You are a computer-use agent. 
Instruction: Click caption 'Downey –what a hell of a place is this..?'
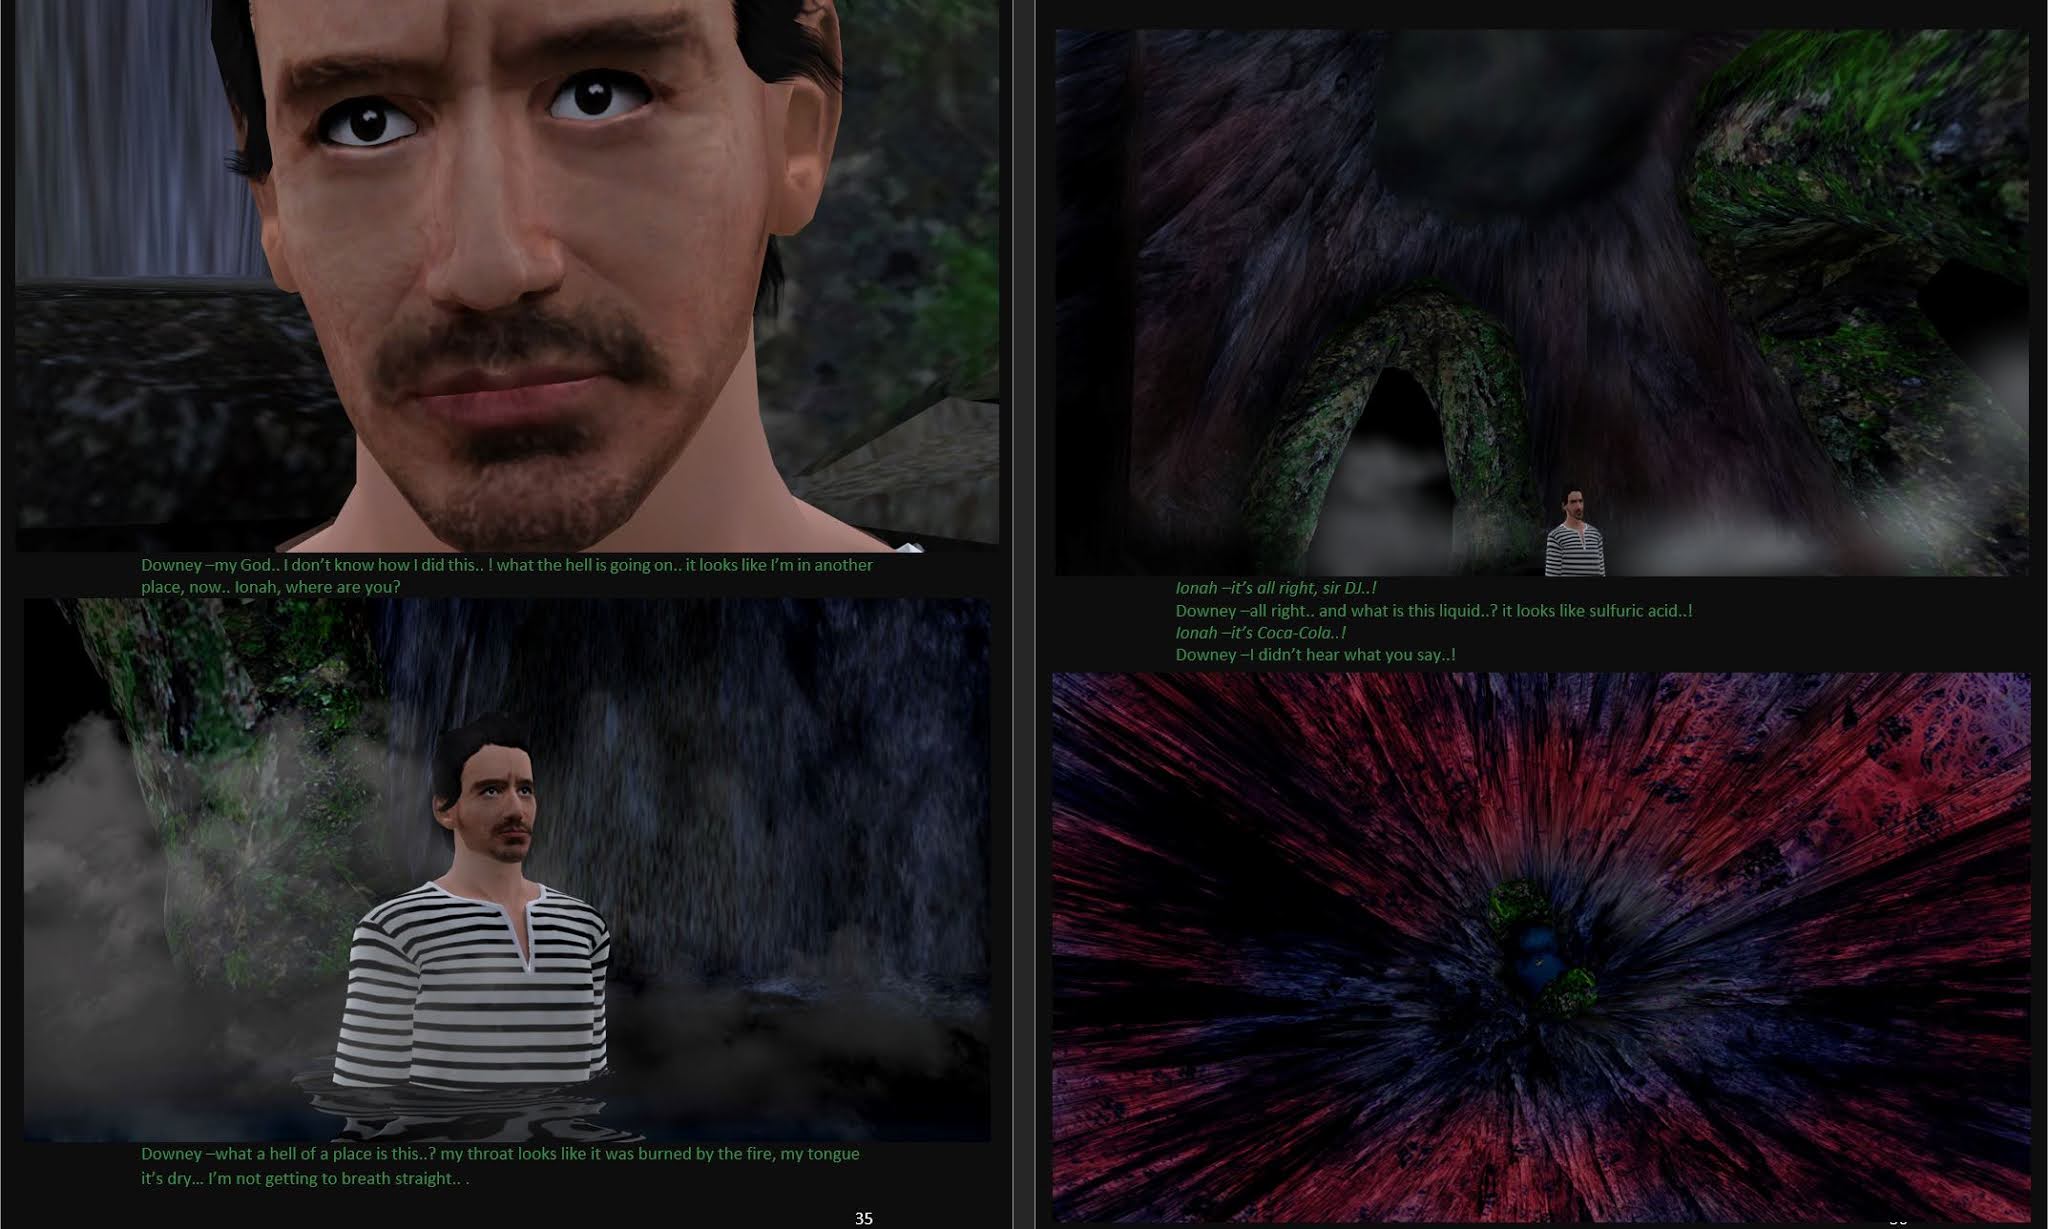coord(500,1154)
